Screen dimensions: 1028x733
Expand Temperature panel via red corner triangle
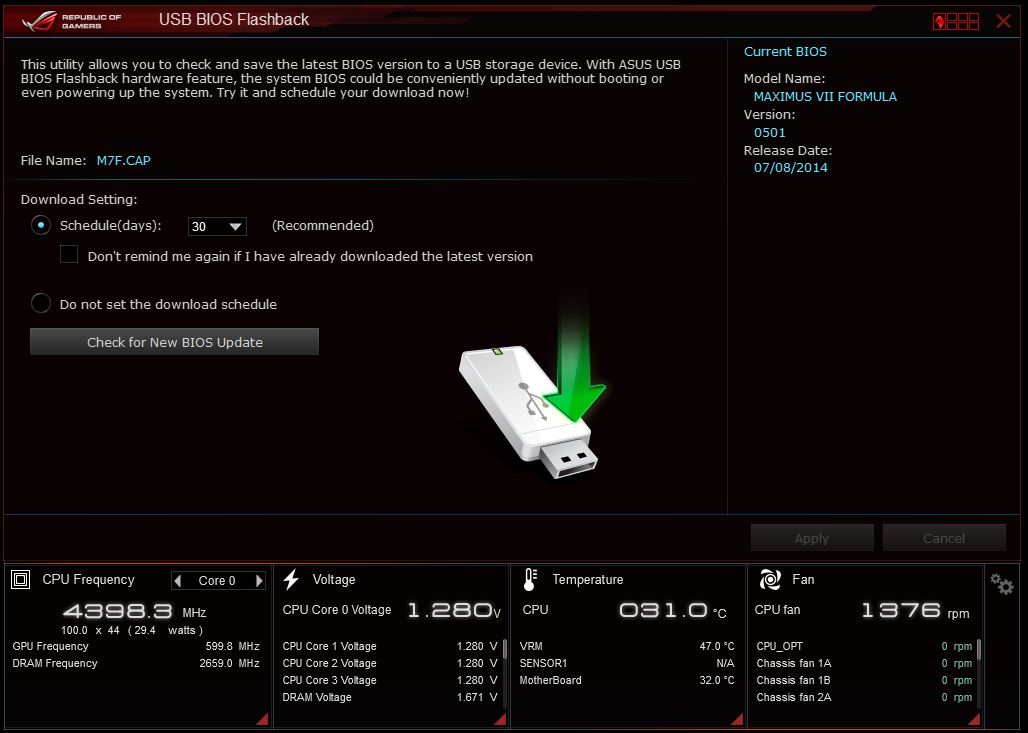(x=737, y=719)
